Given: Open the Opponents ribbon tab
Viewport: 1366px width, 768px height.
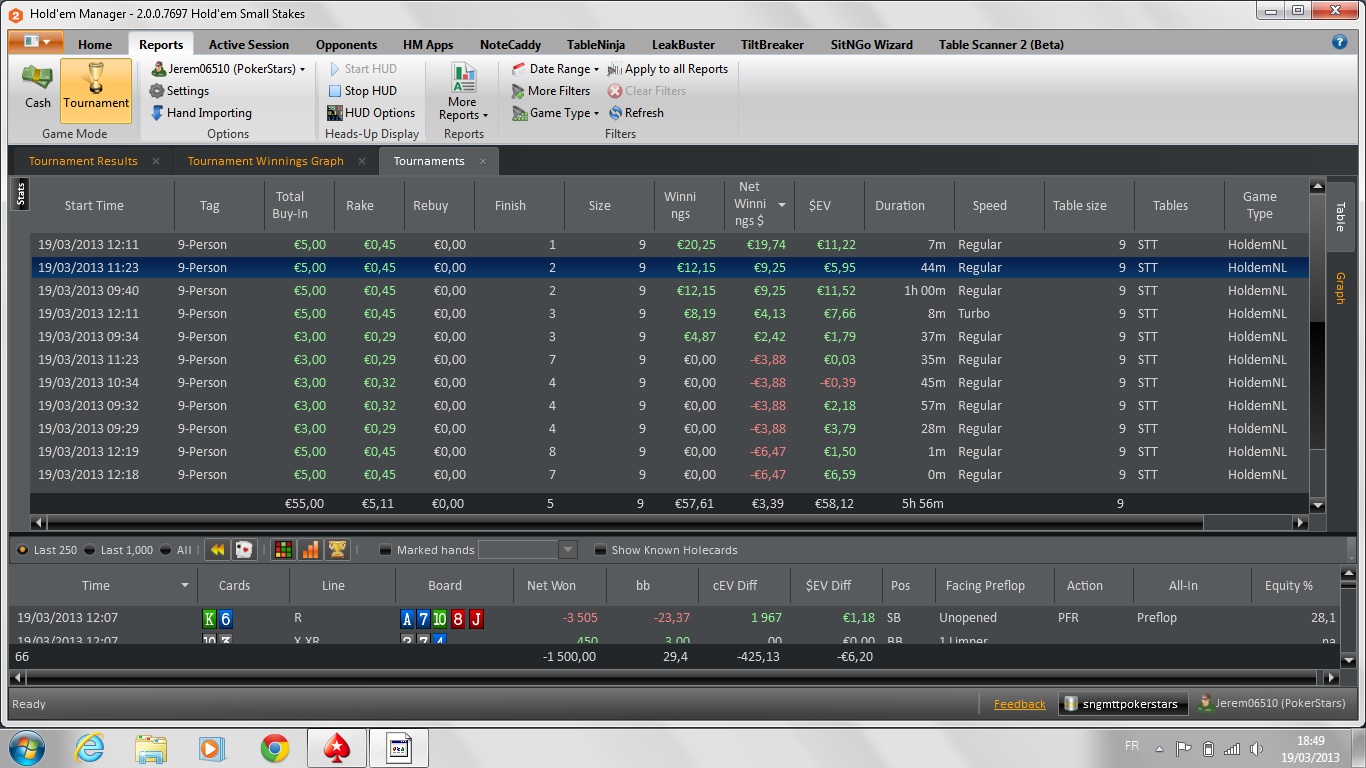Looking at the screenshot, I should click(x=346, y=44).
